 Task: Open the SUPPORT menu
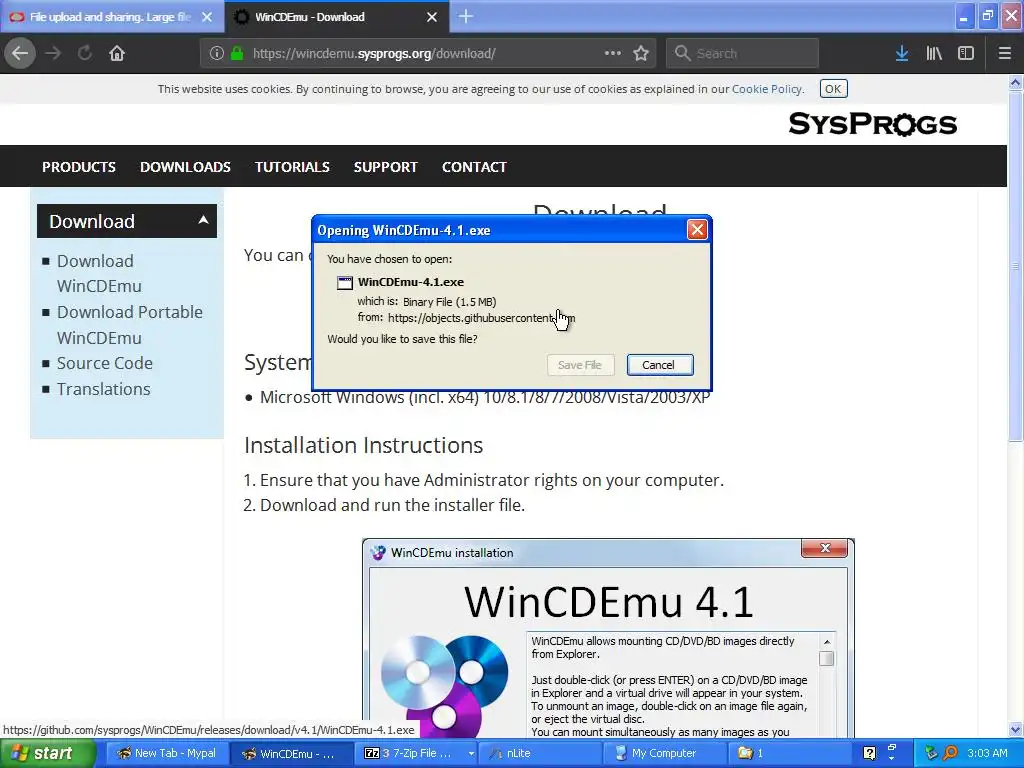pyautogui.click(x=385, y=167)
